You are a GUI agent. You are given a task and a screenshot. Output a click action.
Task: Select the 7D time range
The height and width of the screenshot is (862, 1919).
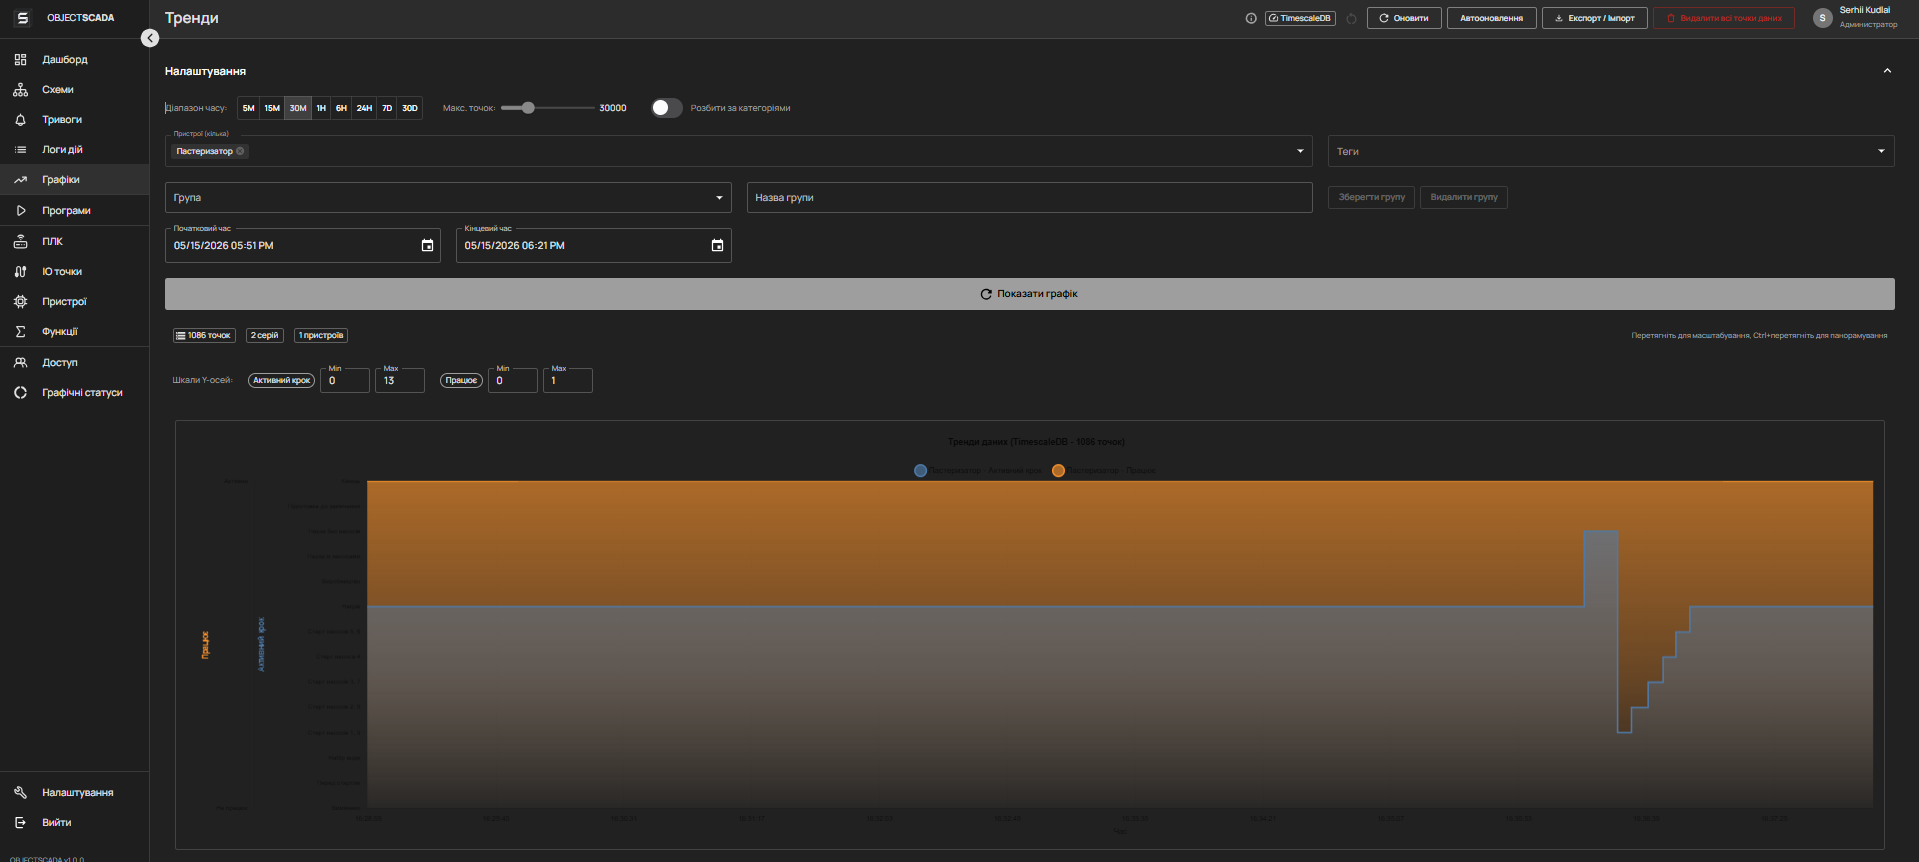click(387, 108)
